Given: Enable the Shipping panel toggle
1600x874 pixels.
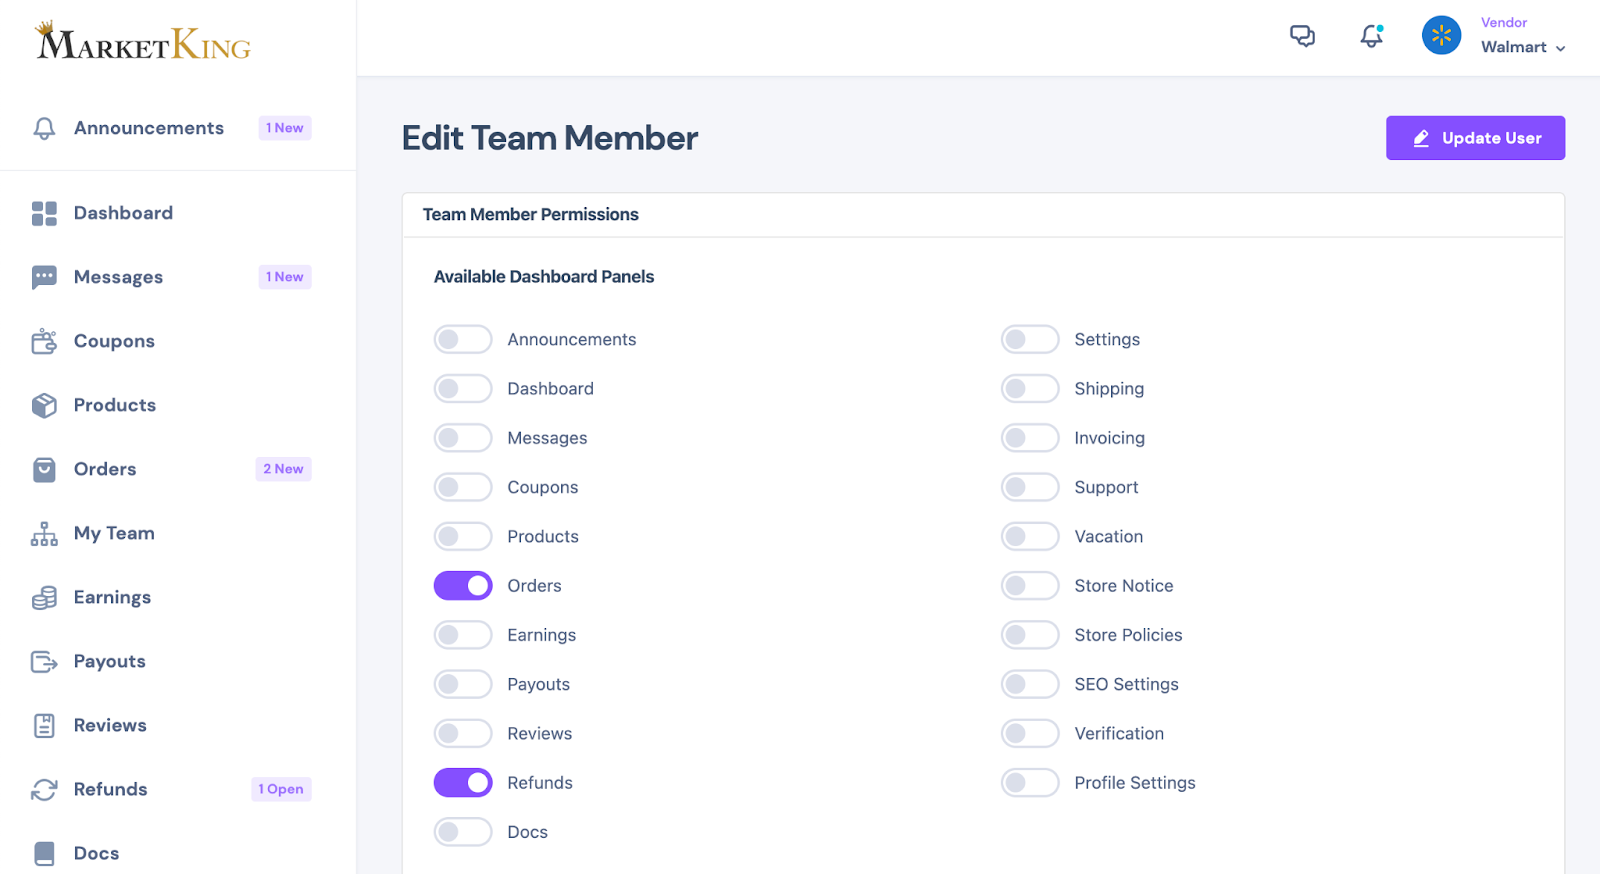Looking at the screenshot, I should [x=1030, y=389].
